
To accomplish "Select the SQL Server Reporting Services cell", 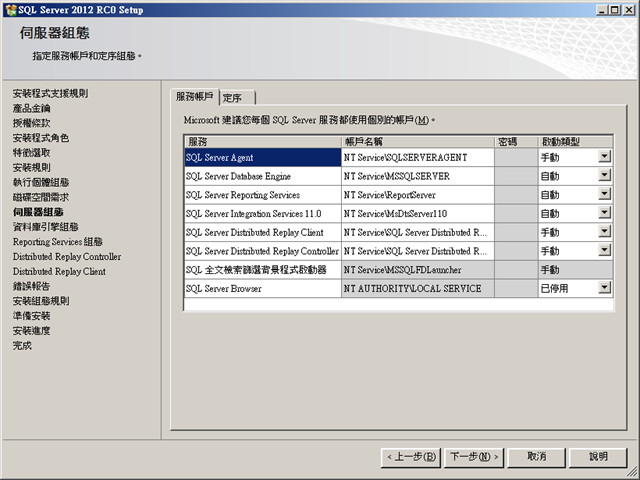I will pyautogui.click(x=263, y=195).
